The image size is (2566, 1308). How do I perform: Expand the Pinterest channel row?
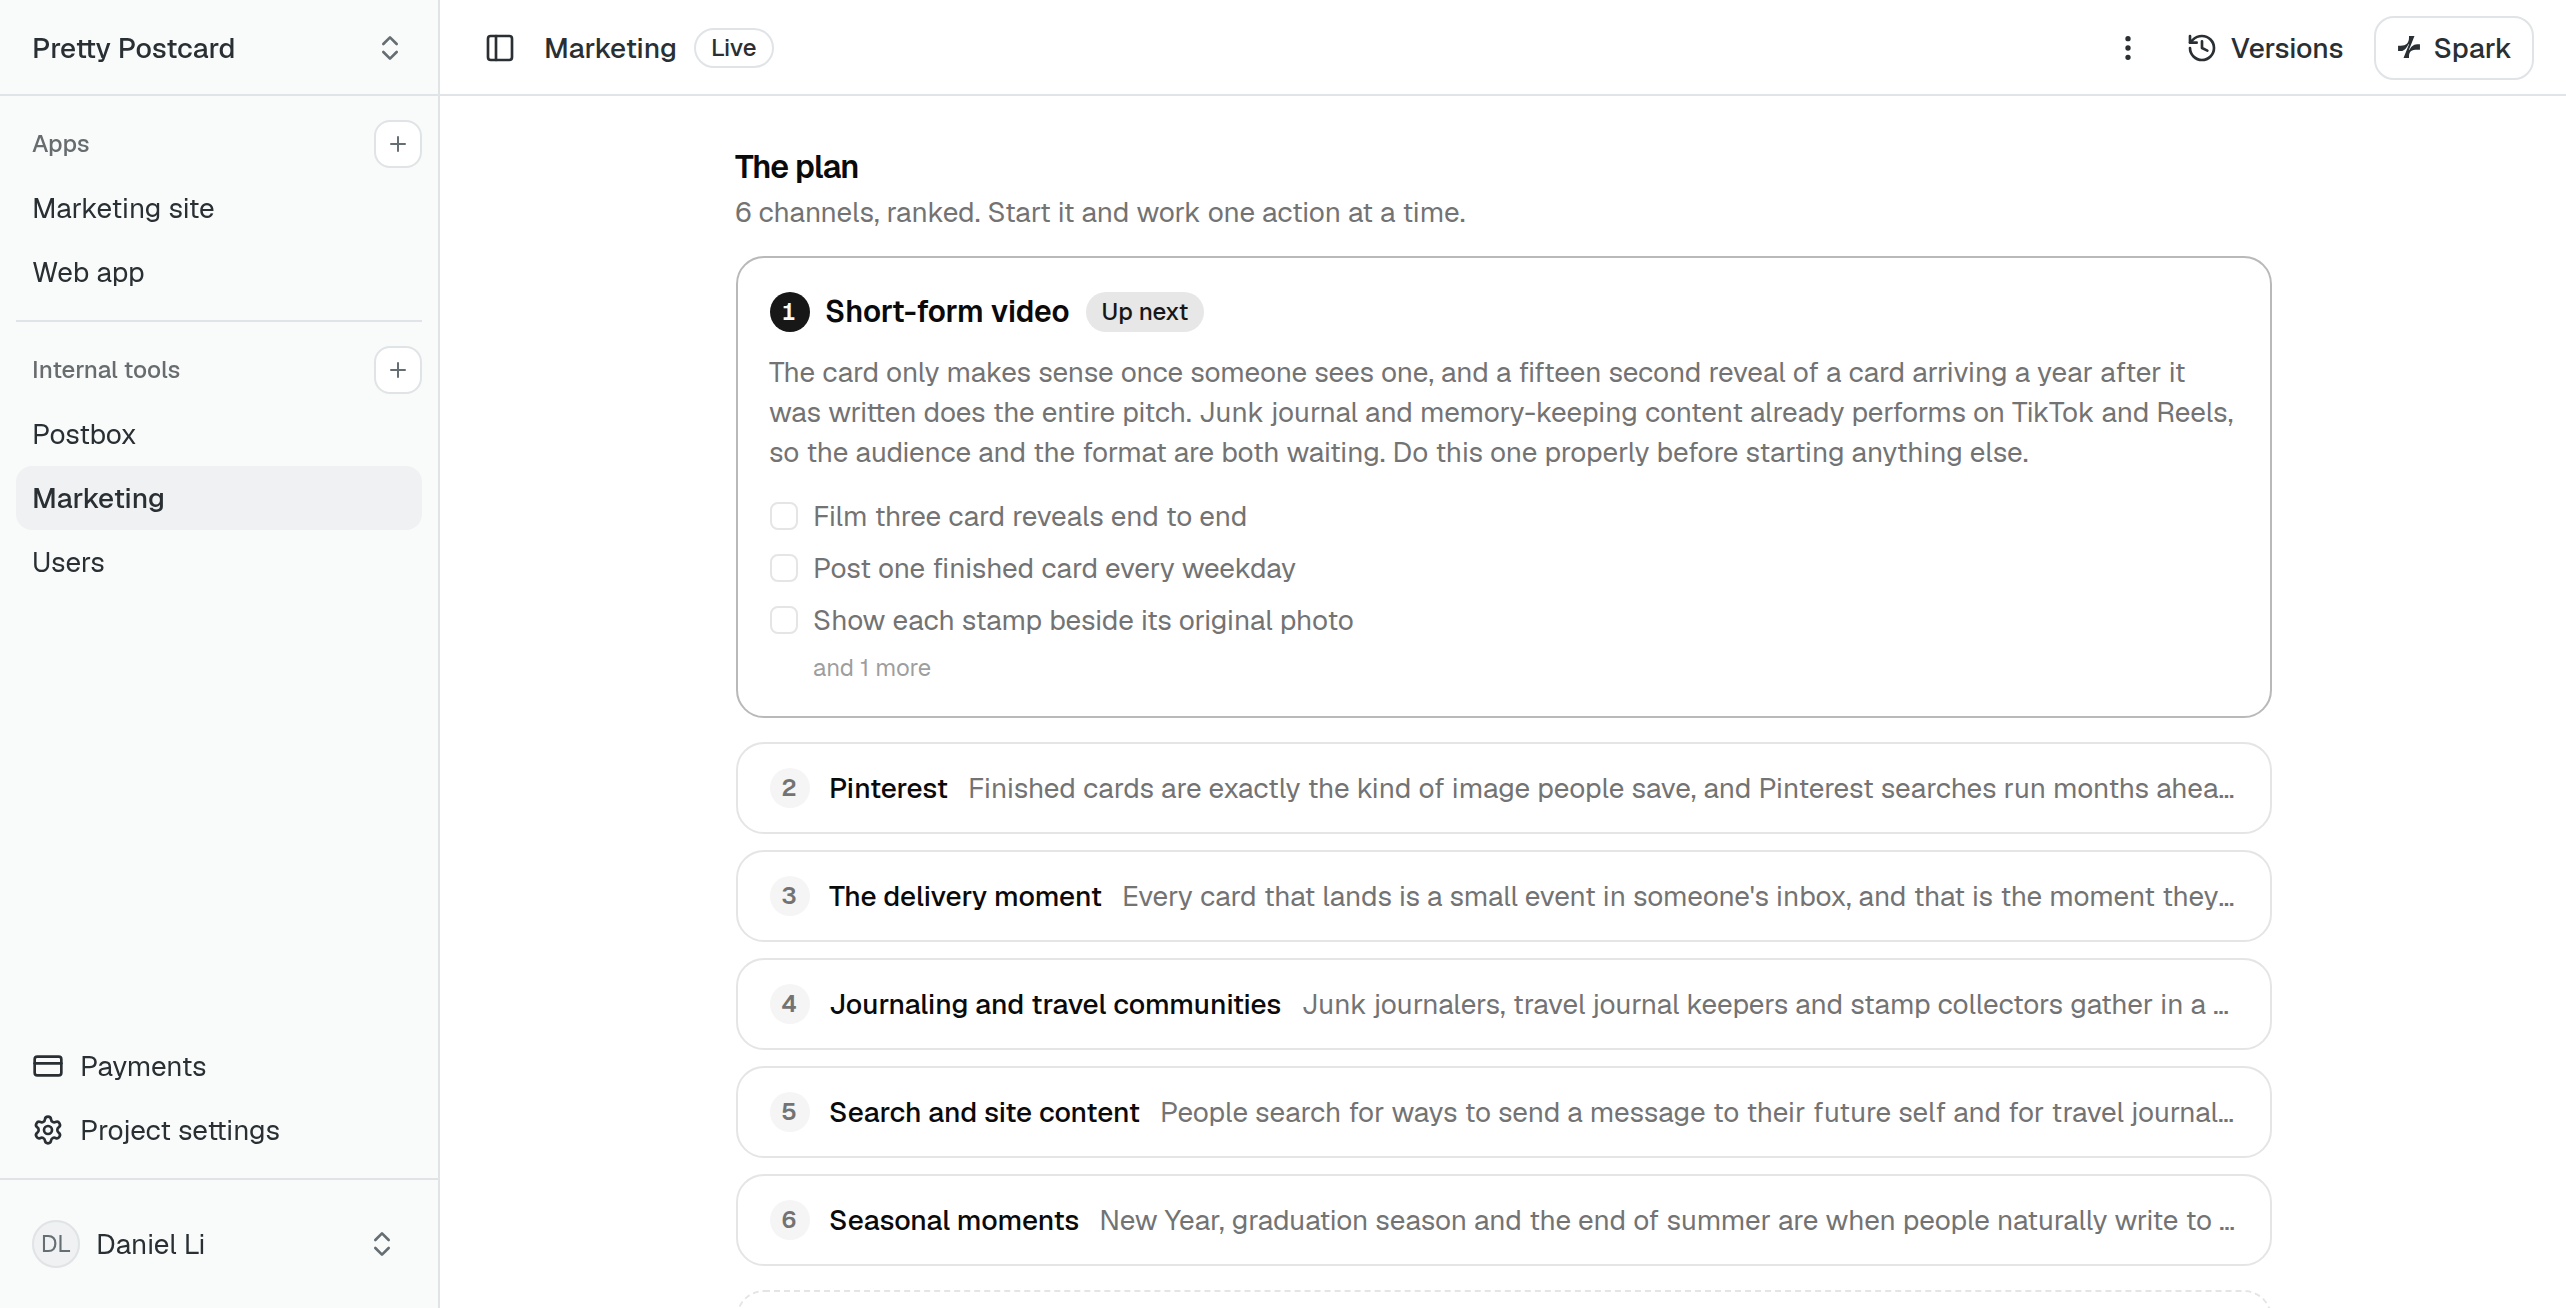(x=1503, y=788)
